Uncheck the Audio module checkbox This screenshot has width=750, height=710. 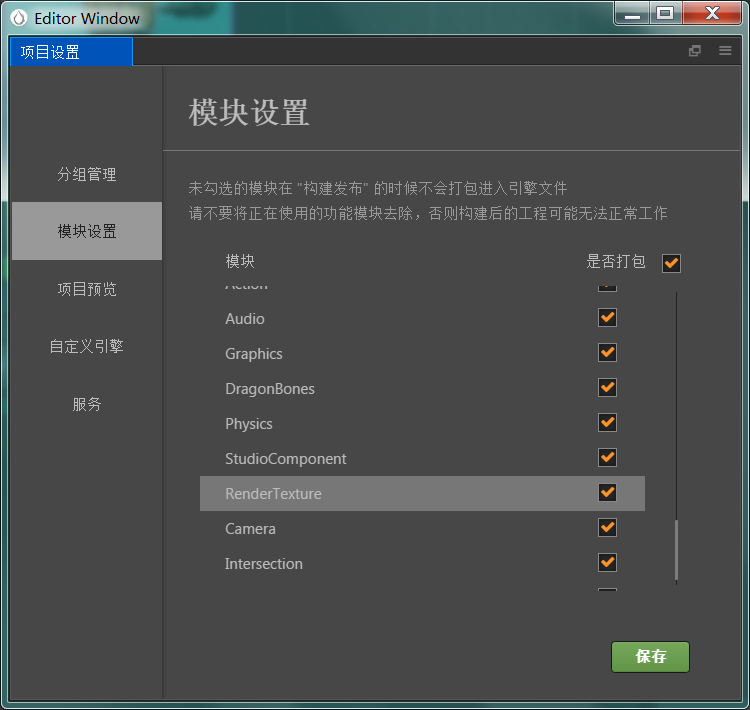pyautogui.click(x=607, y=318)
